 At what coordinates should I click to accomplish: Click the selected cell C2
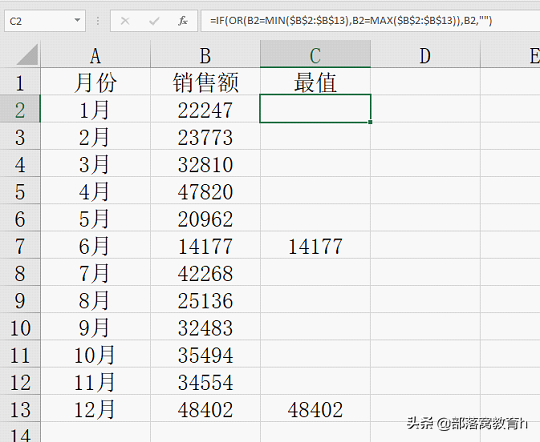click(315, 109)
